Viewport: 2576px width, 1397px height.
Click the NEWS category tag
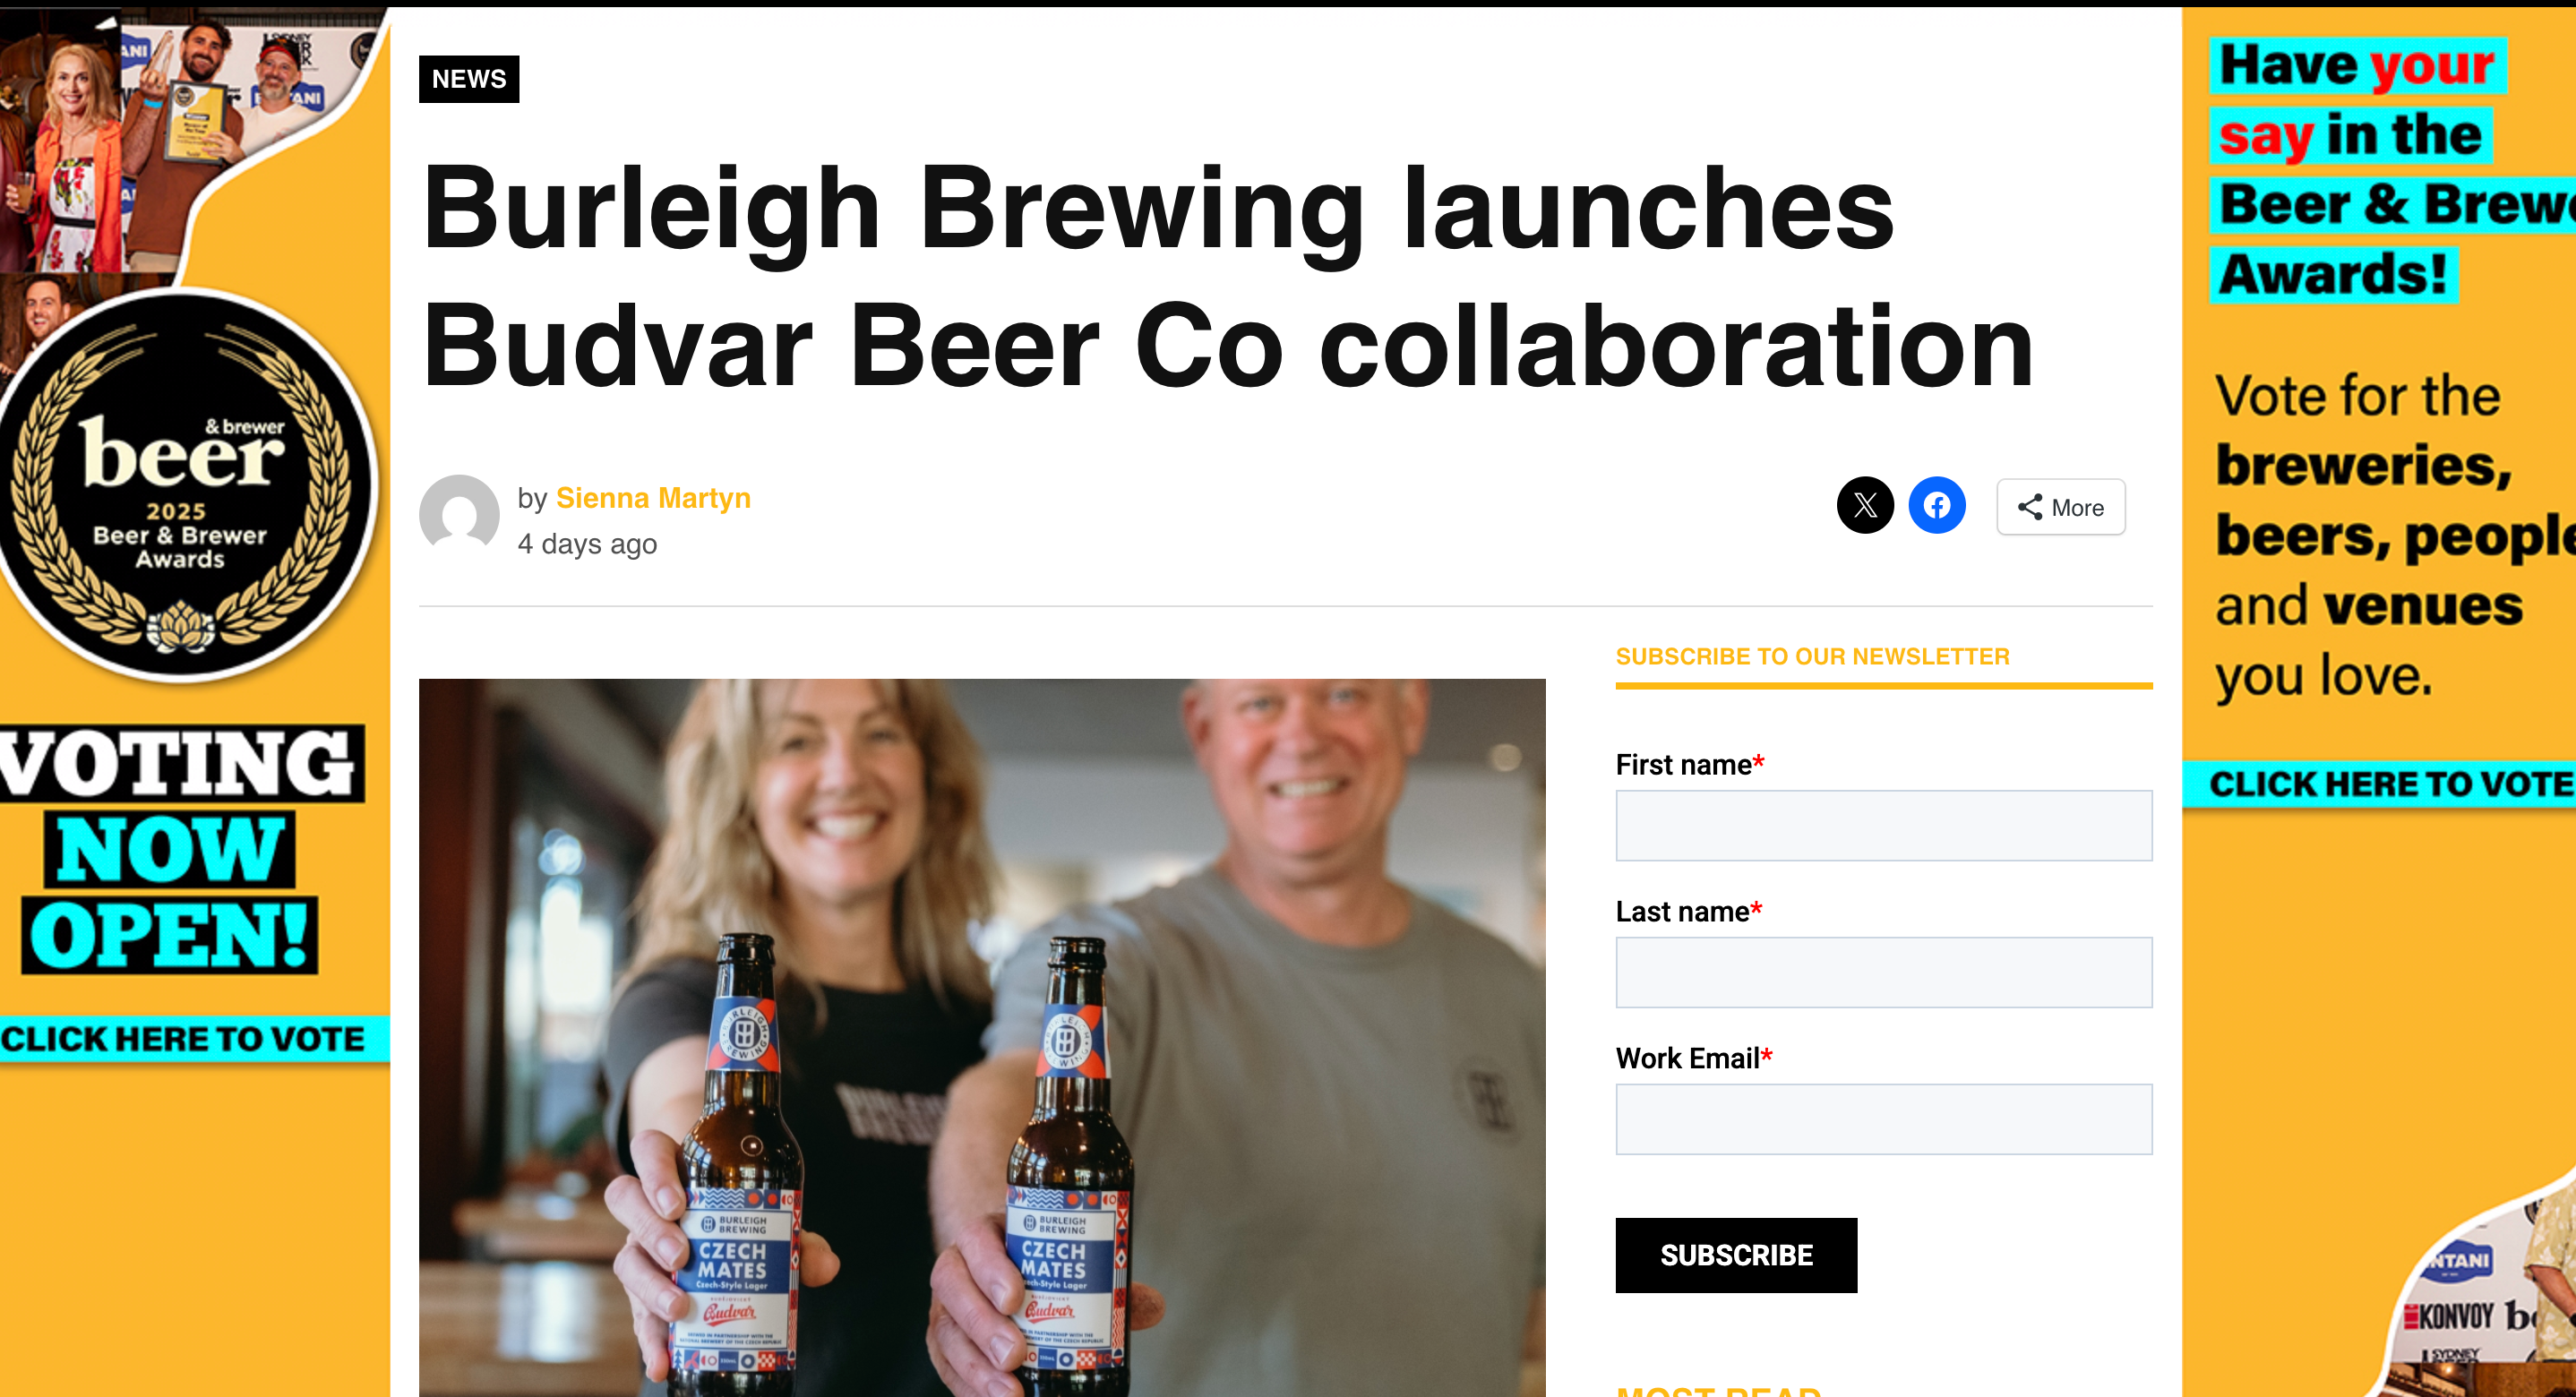(x=469, y=79)
